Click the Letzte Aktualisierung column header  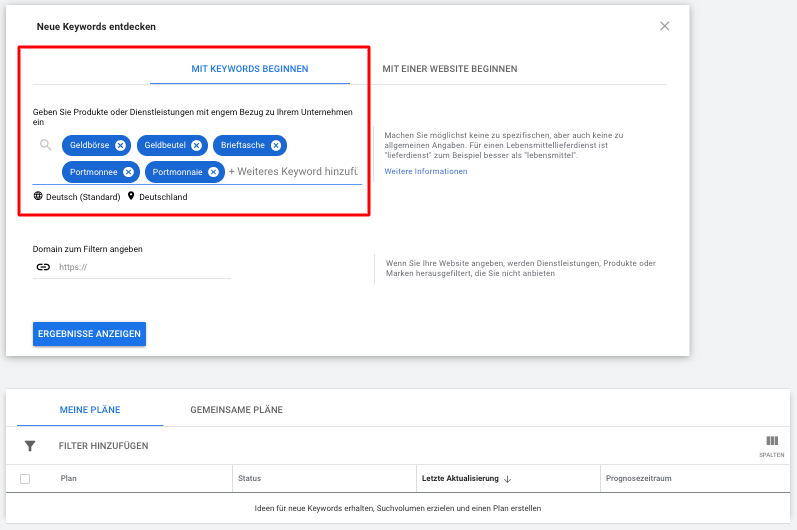pos(460,478)
